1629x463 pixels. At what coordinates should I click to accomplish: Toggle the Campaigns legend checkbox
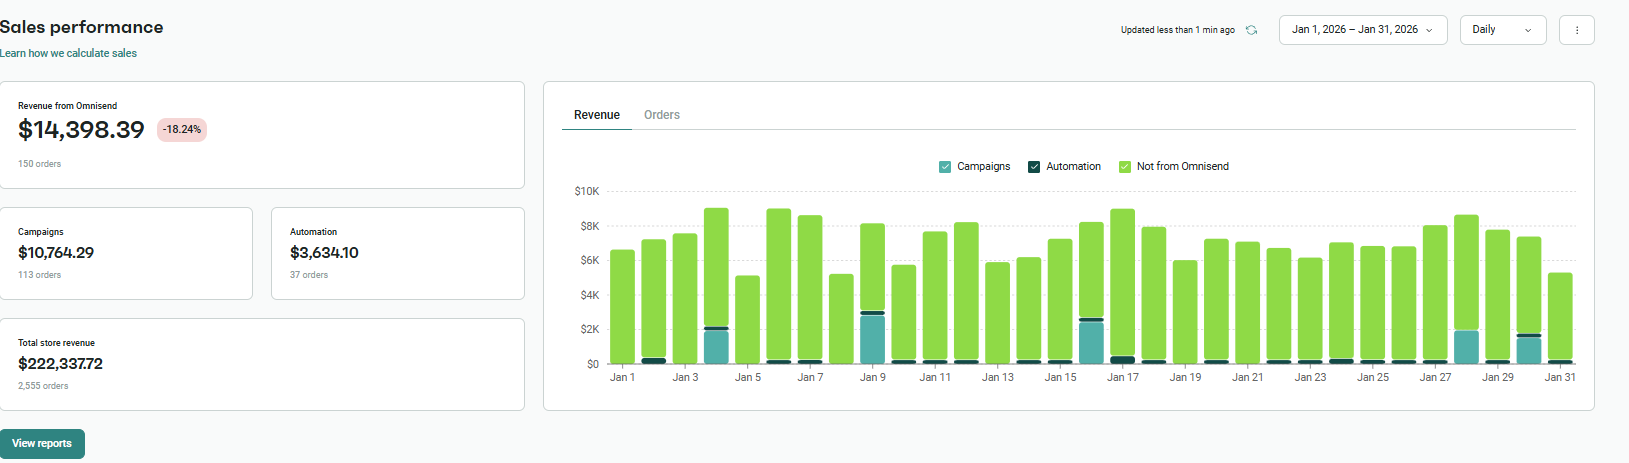pos(945,167)
